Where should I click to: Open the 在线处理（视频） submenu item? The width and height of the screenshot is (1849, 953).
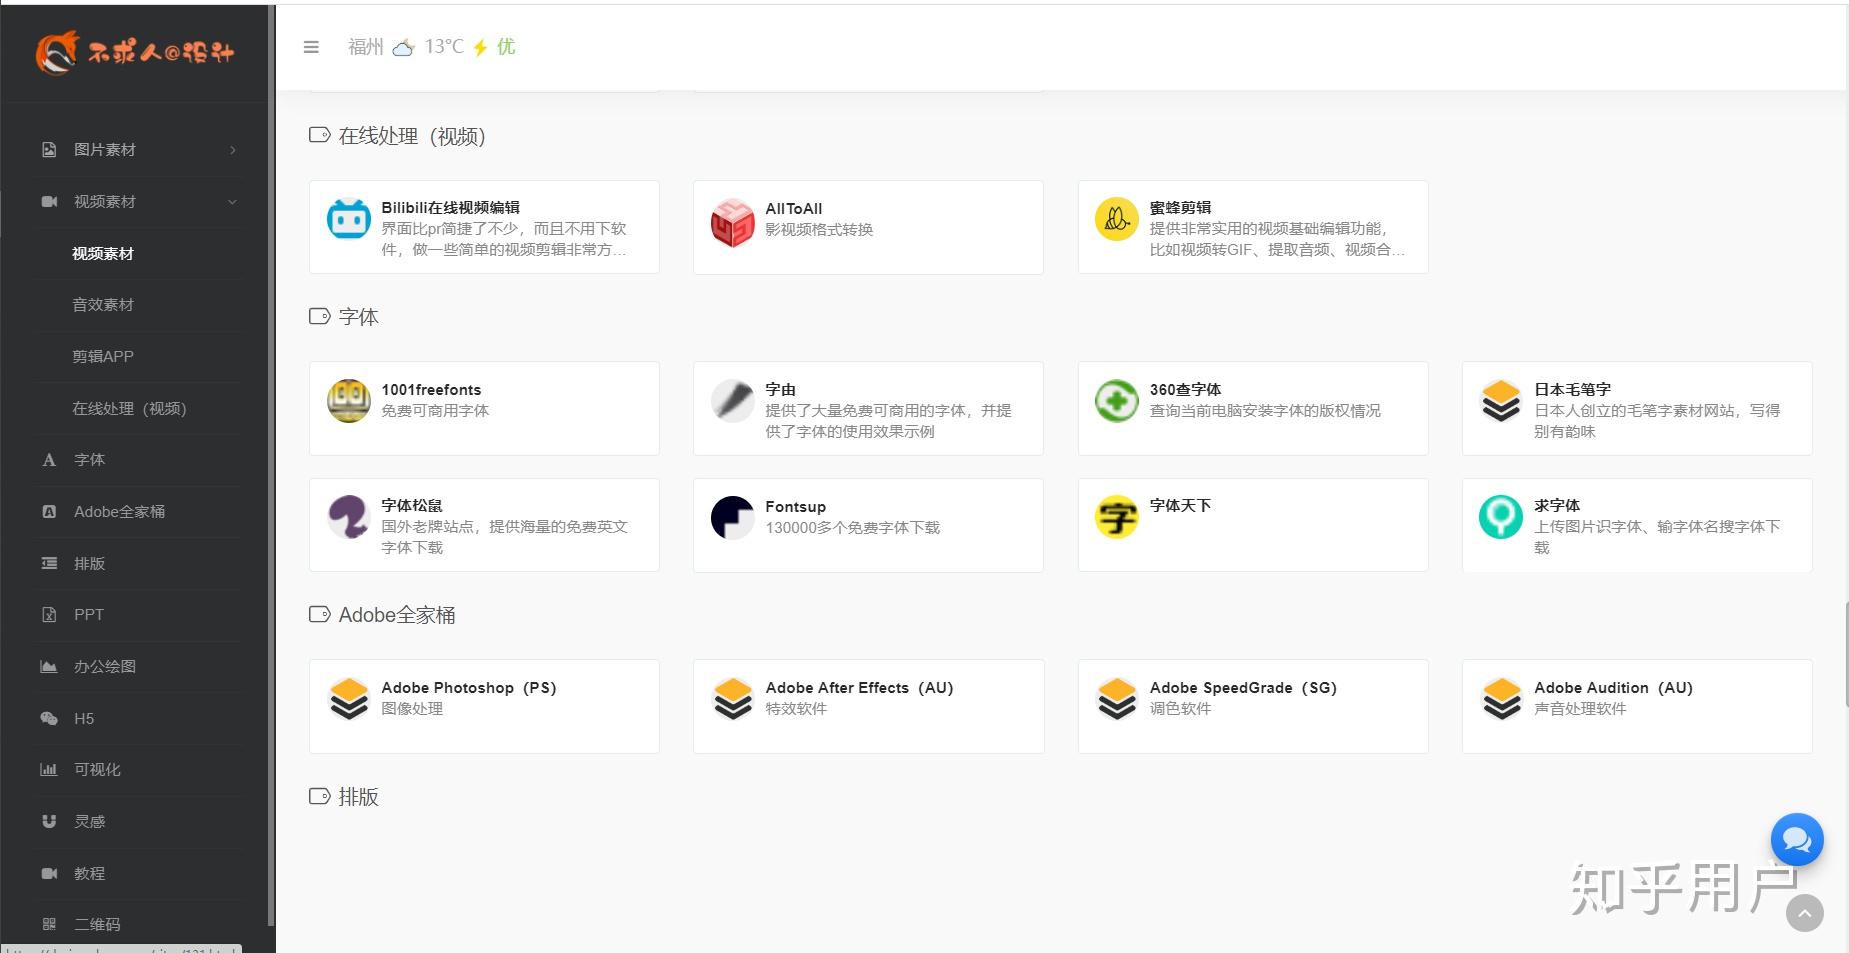coord(129,409)
